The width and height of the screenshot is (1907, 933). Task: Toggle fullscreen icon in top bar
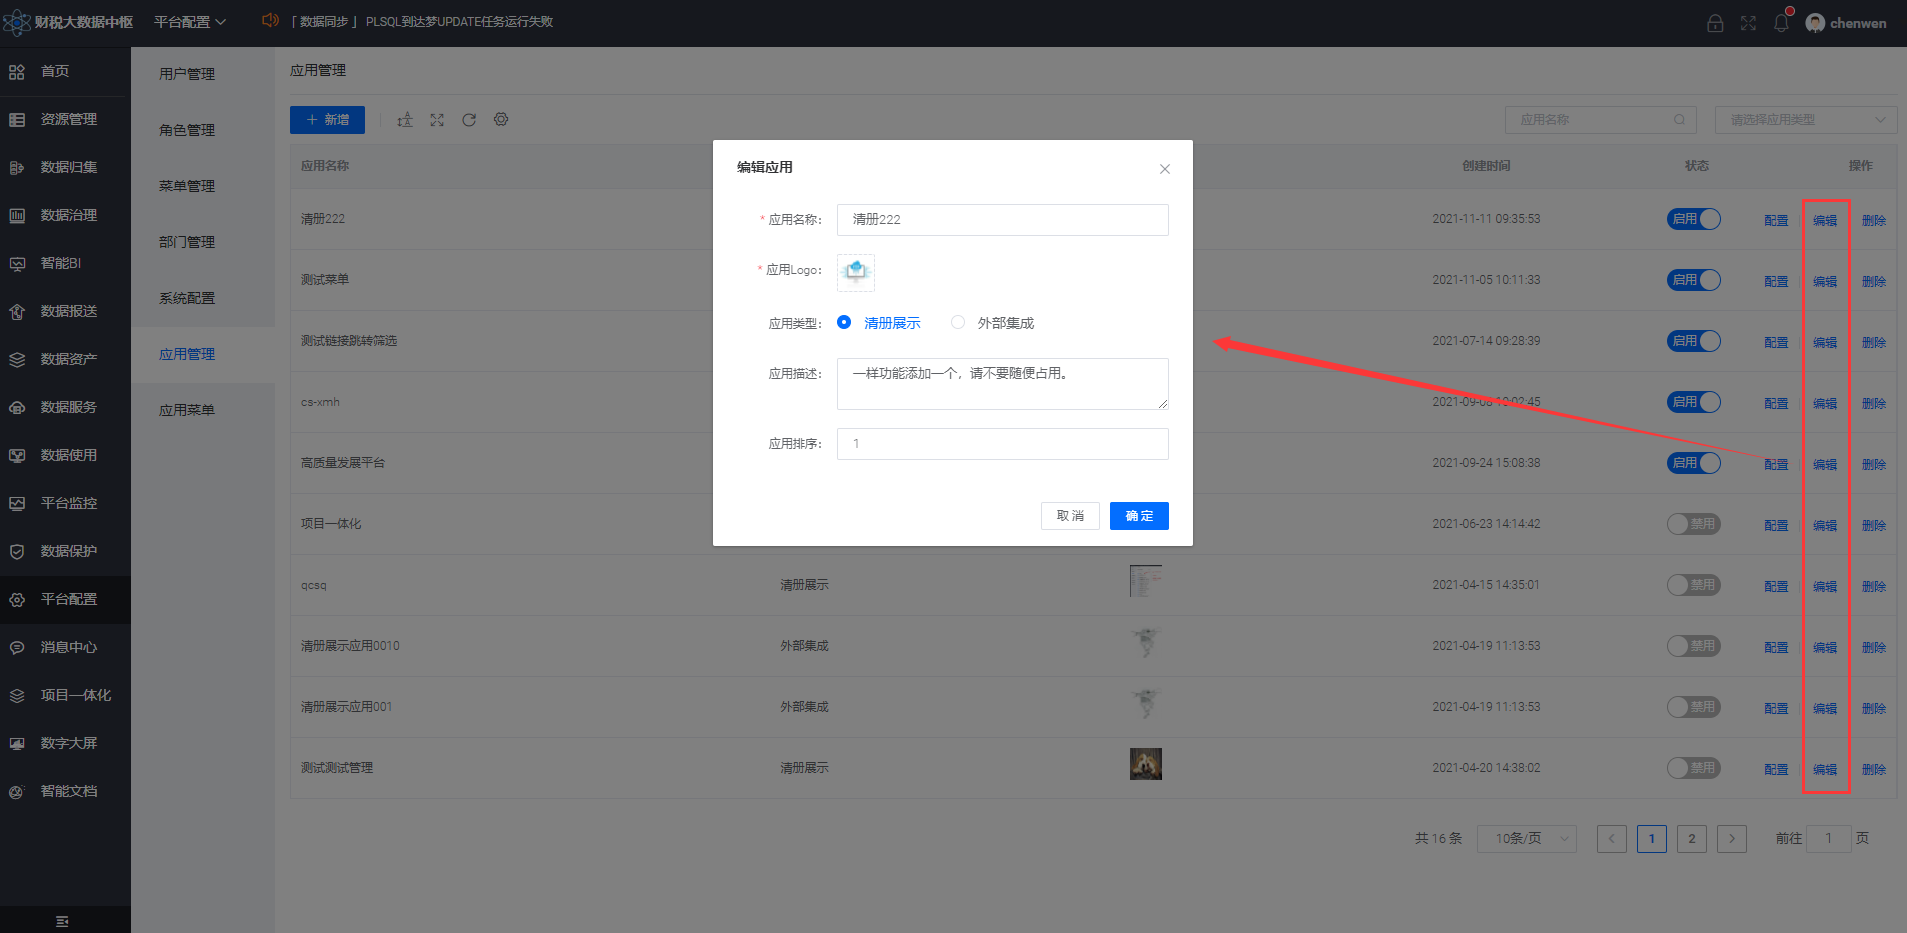coord(1748,23)
